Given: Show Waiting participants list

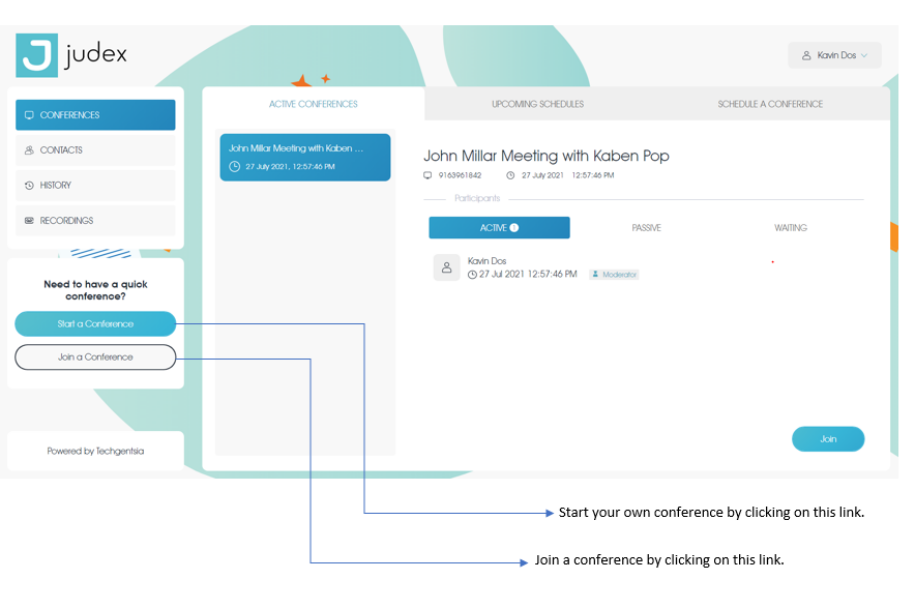Looking at the screenshot, I should coord(790,228).
